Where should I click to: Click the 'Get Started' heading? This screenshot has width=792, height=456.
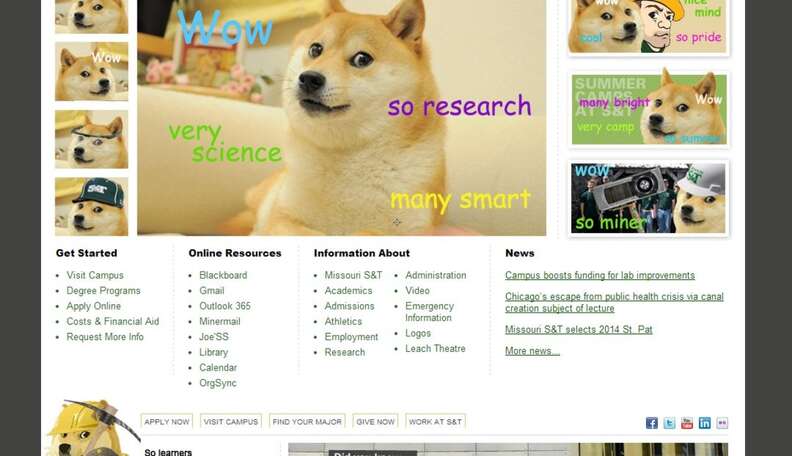[86, 253]
